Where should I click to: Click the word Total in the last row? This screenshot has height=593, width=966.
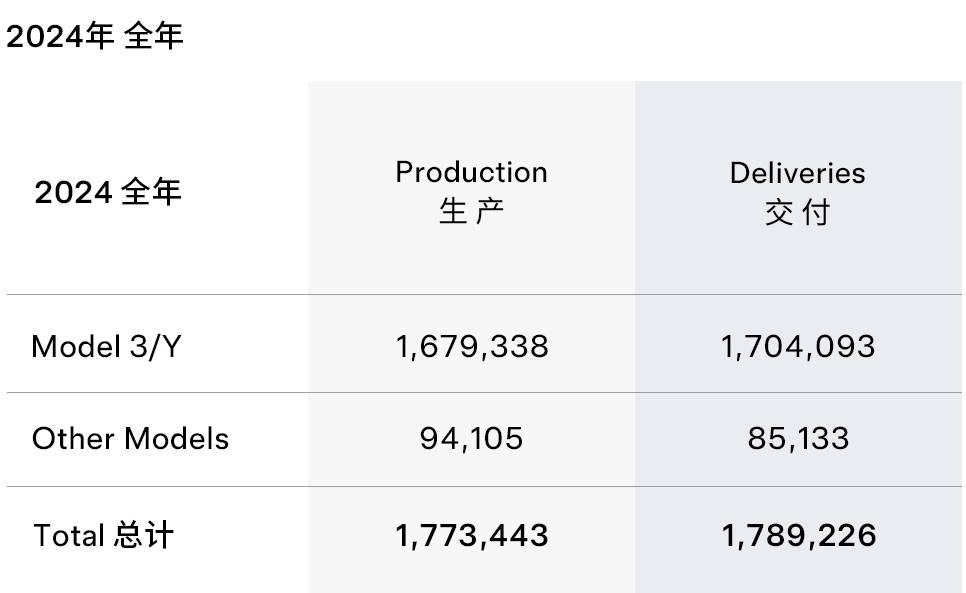[69, 535]
